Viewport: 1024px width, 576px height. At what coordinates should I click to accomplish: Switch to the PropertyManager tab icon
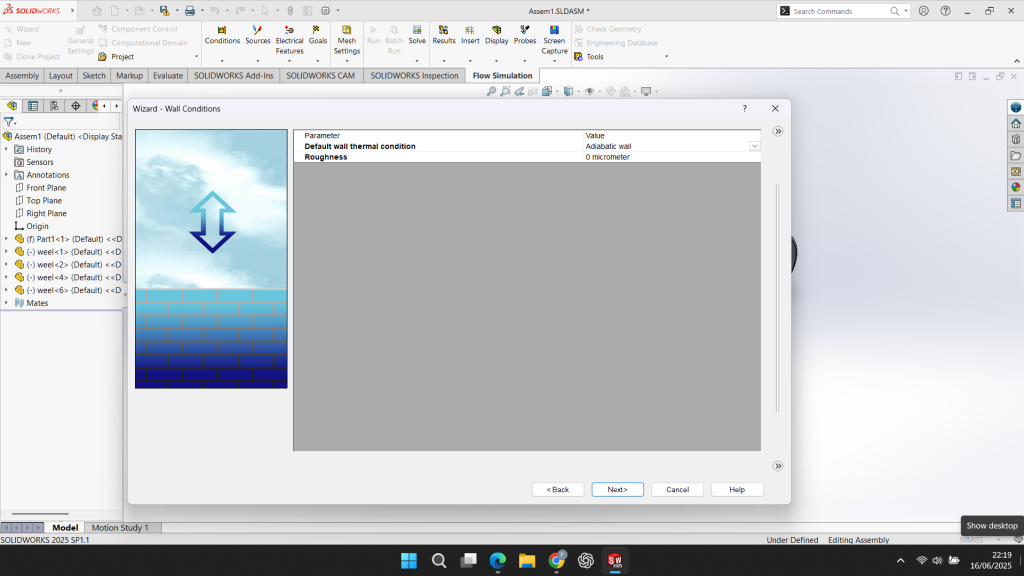click(32, 106)
